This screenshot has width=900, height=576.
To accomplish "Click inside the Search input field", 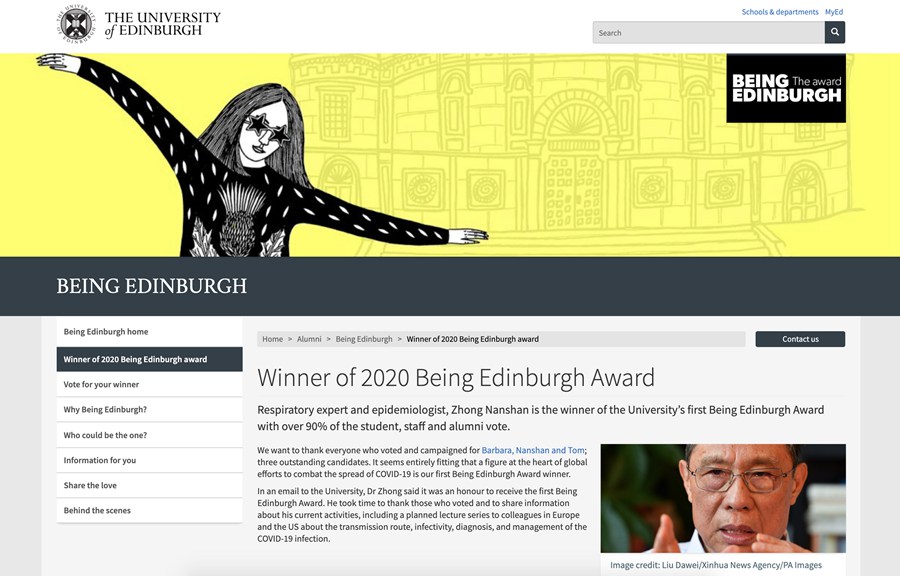I will pyautogui.click(x=708, y=33).
